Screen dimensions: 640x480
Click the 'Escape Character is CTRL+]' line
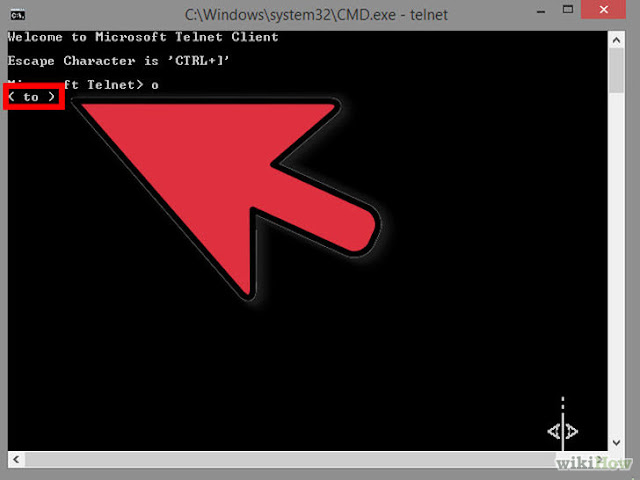(x=118, y=61)
